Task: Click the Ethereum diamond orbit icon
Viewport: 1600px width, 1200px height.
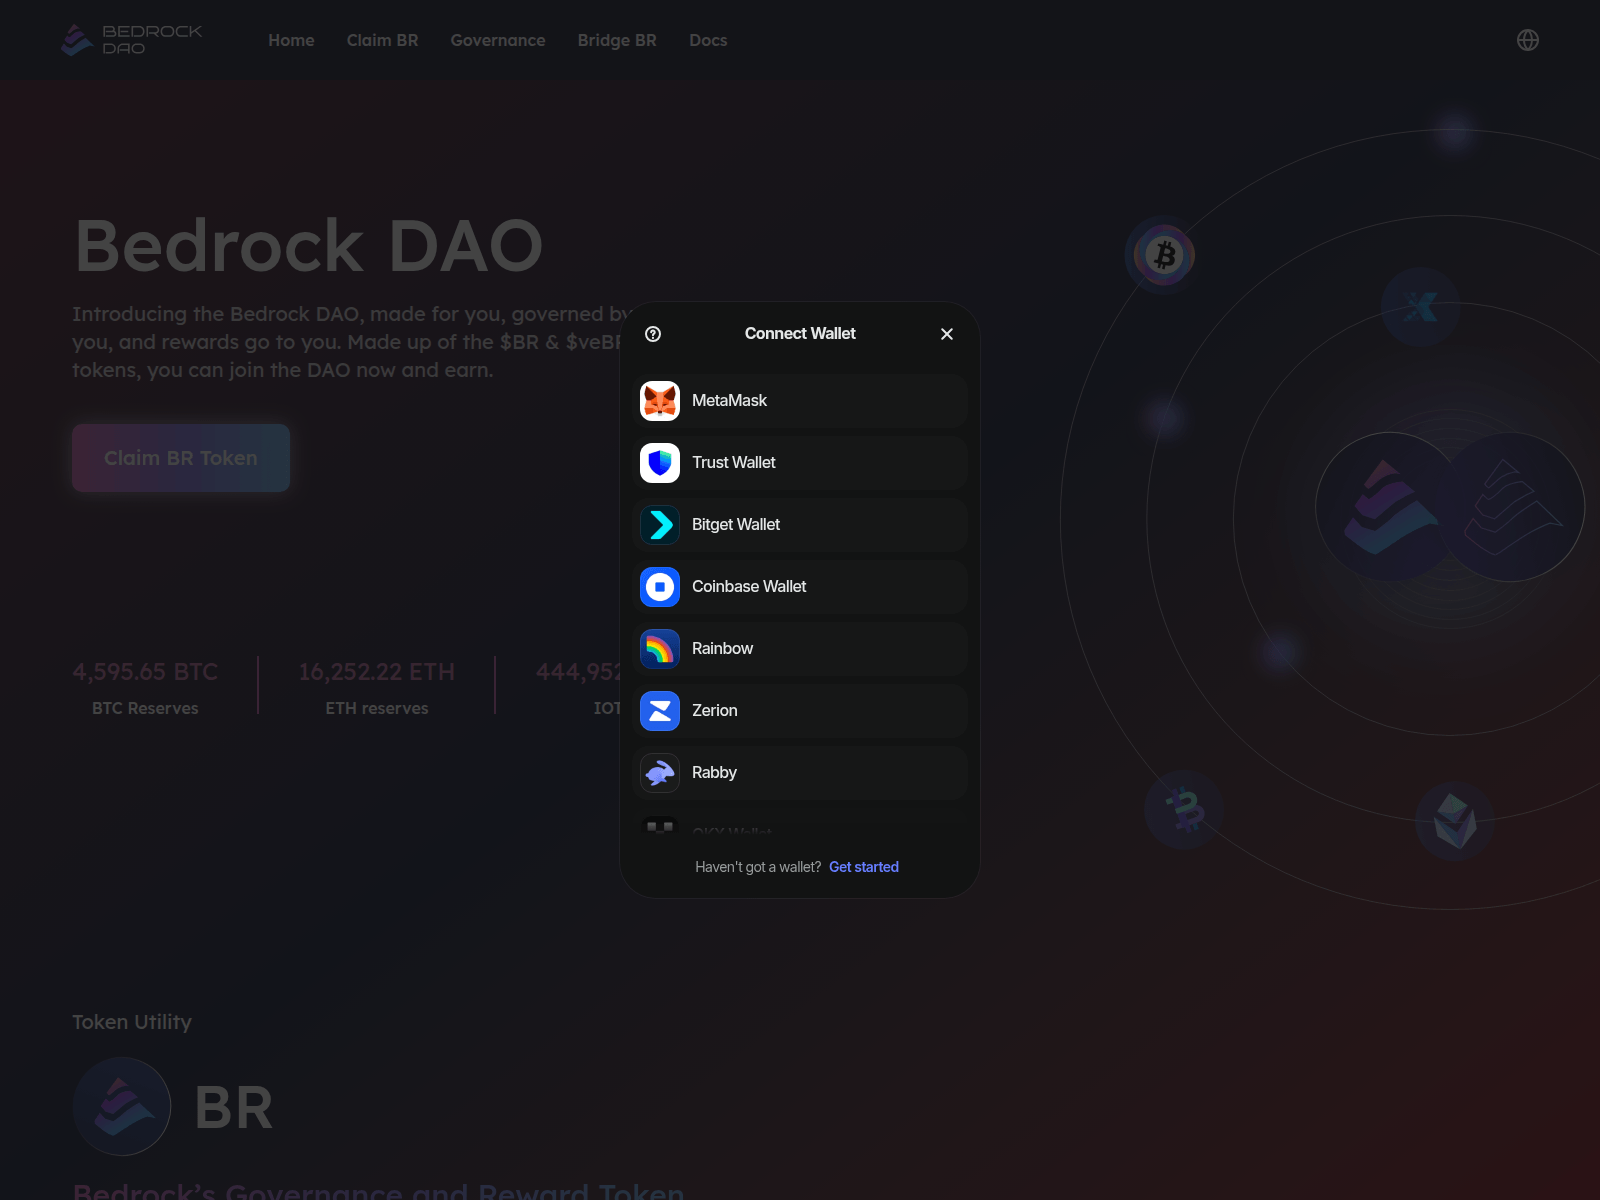Action: [1455, 821]
